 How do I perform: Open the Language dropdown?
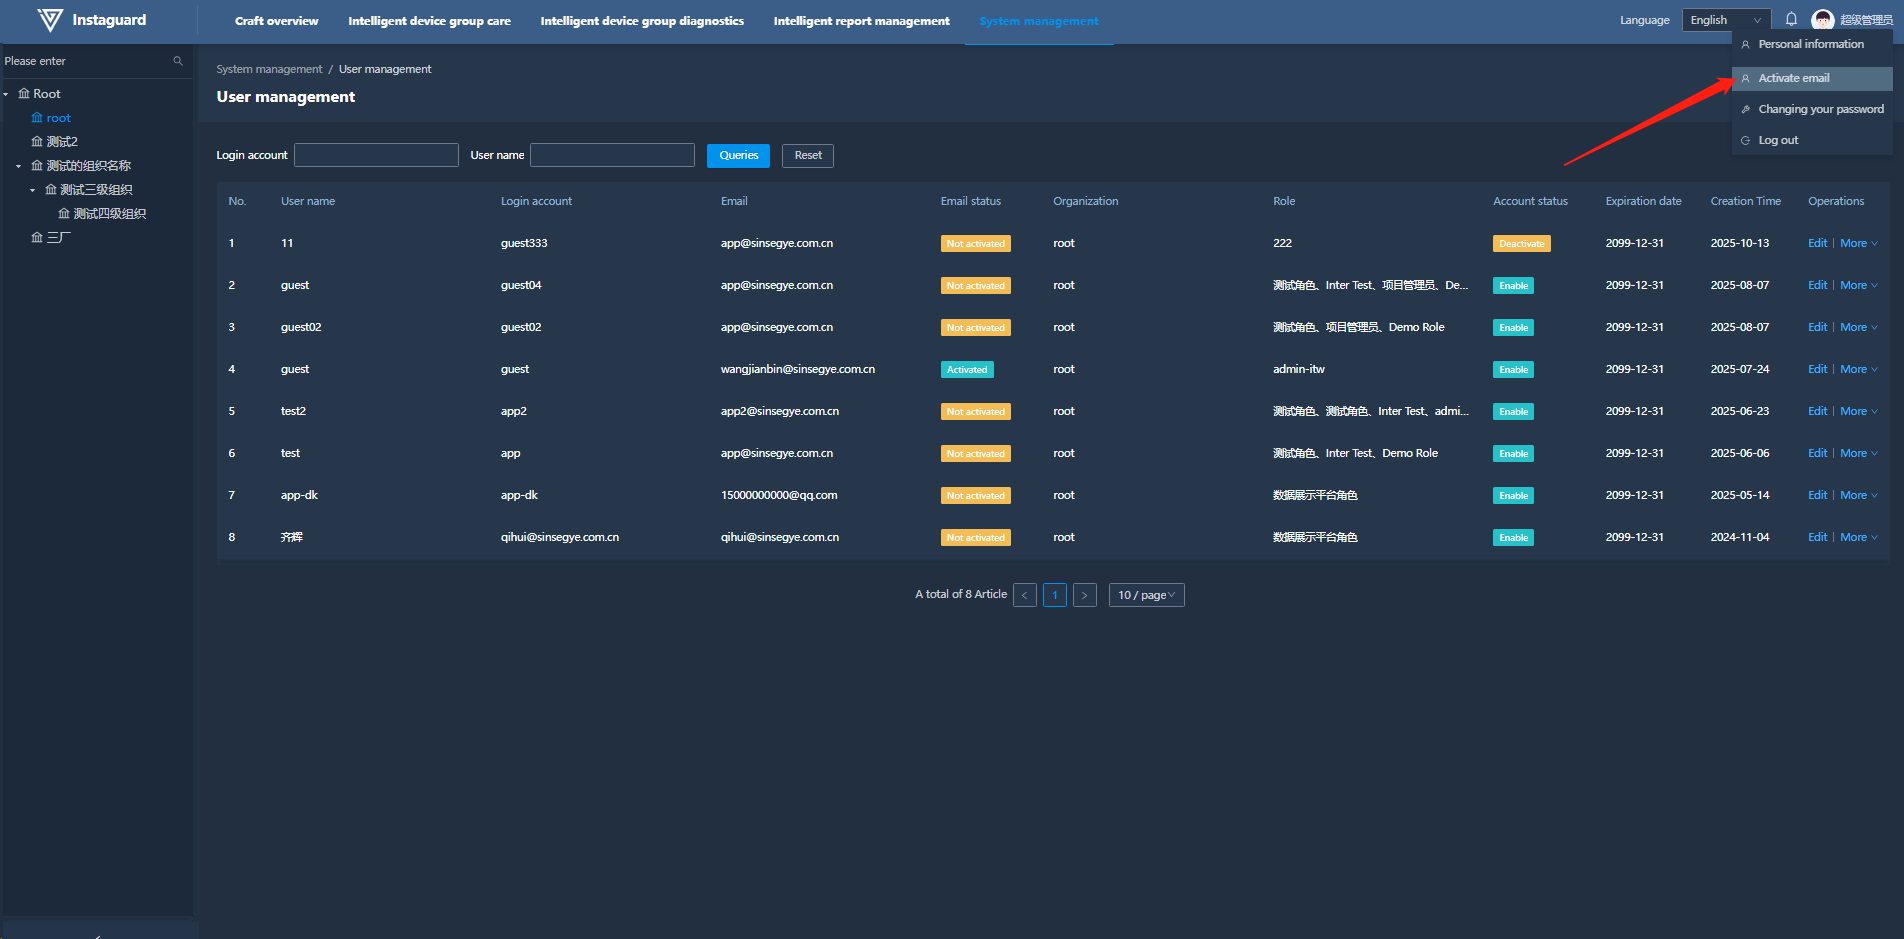pos(1725,20)
